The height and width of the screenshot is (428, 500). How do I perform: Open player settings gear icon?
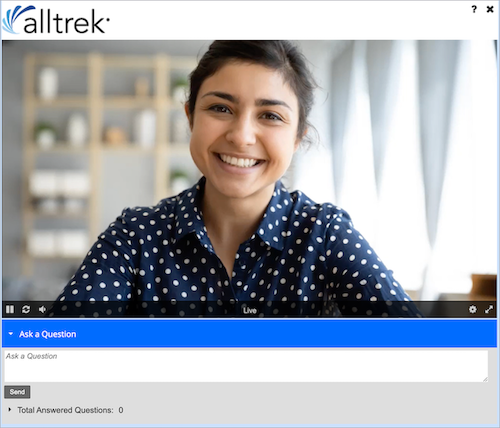coord(473,309)
